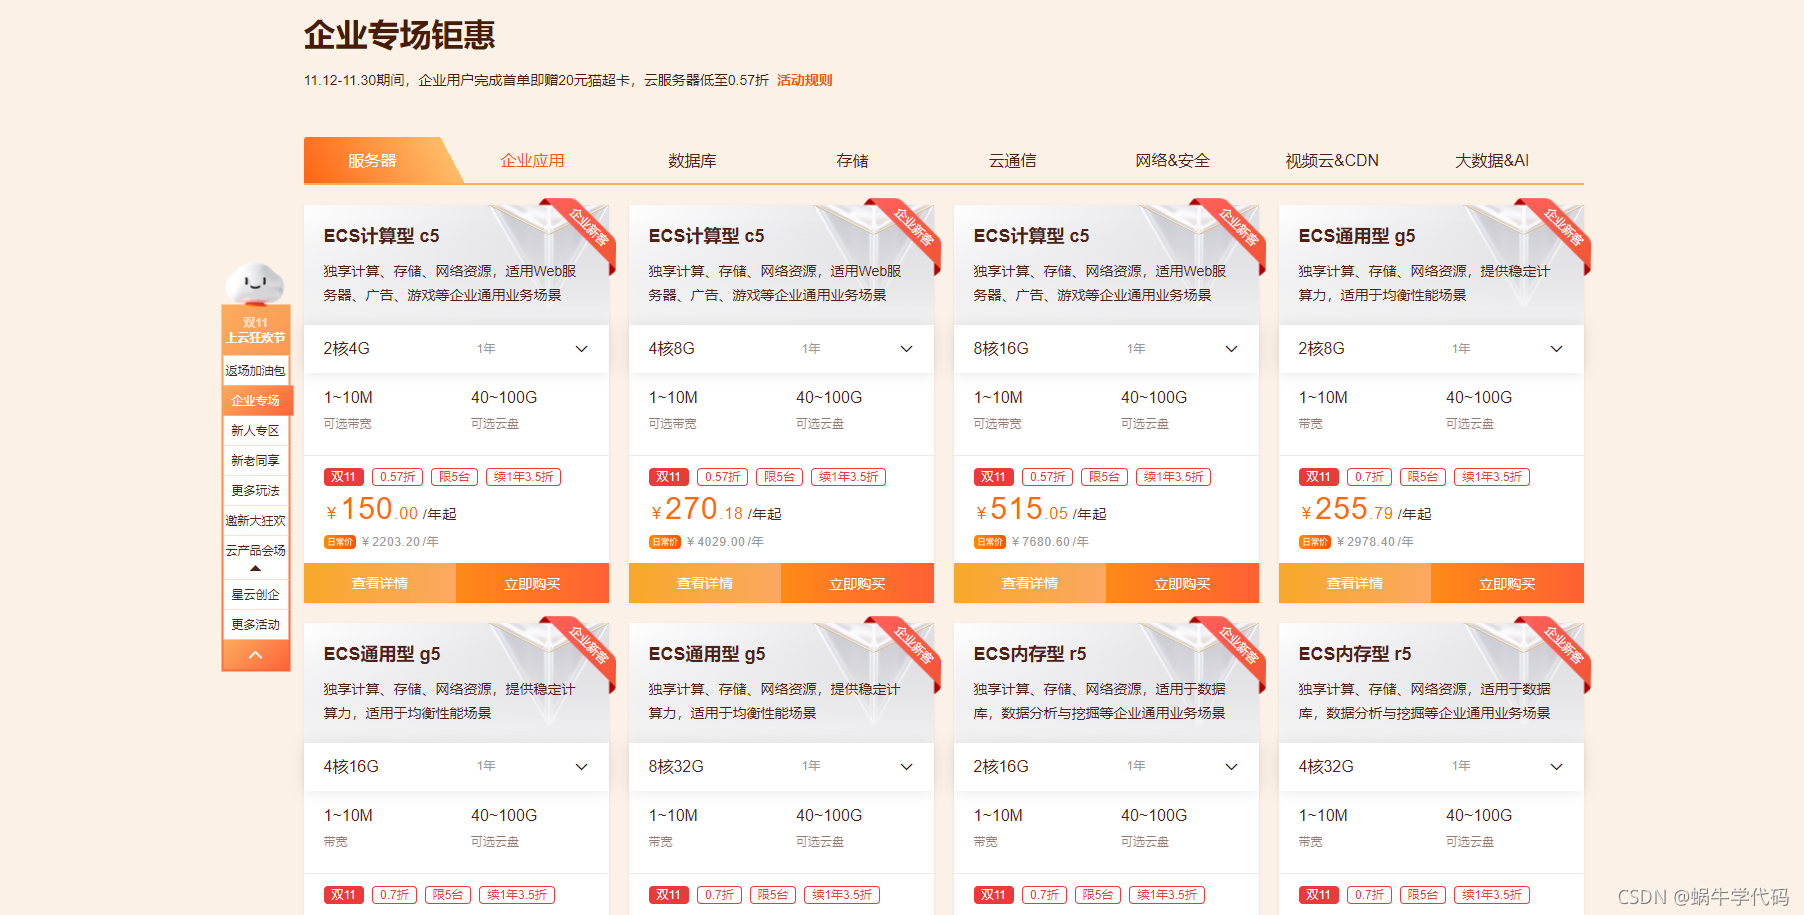Click 续1年3.5折 tag on ¥270.18 card
This screenshot has width=1804, height=915.
point(848,477)
